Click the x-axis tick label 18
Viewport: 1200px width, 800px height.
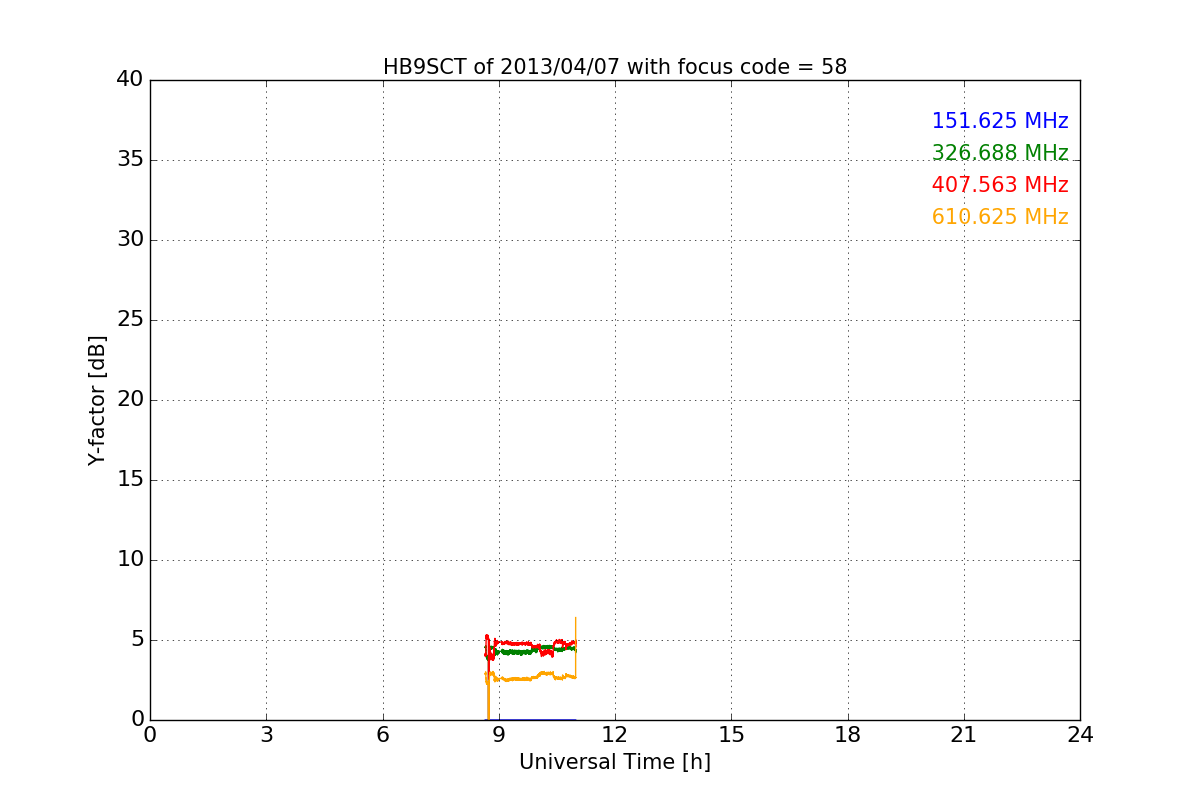point(848,735)
